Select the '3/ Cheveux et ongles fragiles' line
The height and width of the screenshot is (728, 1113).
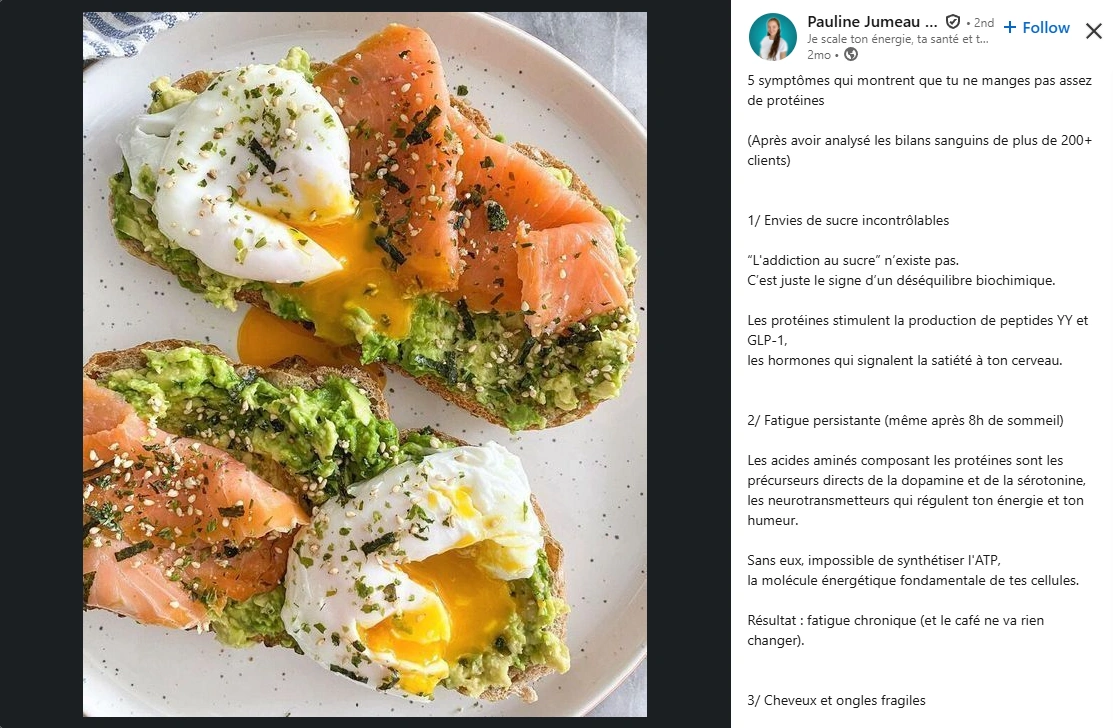coord(836,700)
